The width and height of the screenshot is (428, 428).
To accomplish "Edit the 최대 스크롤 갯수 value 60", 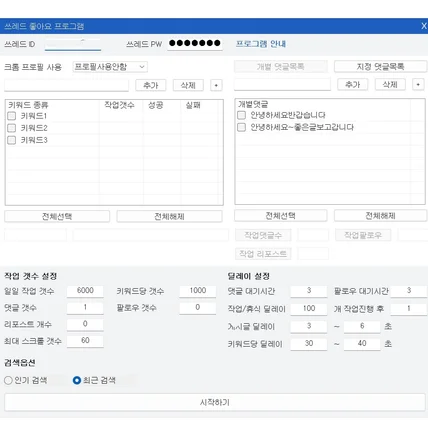I will [85, 341].
